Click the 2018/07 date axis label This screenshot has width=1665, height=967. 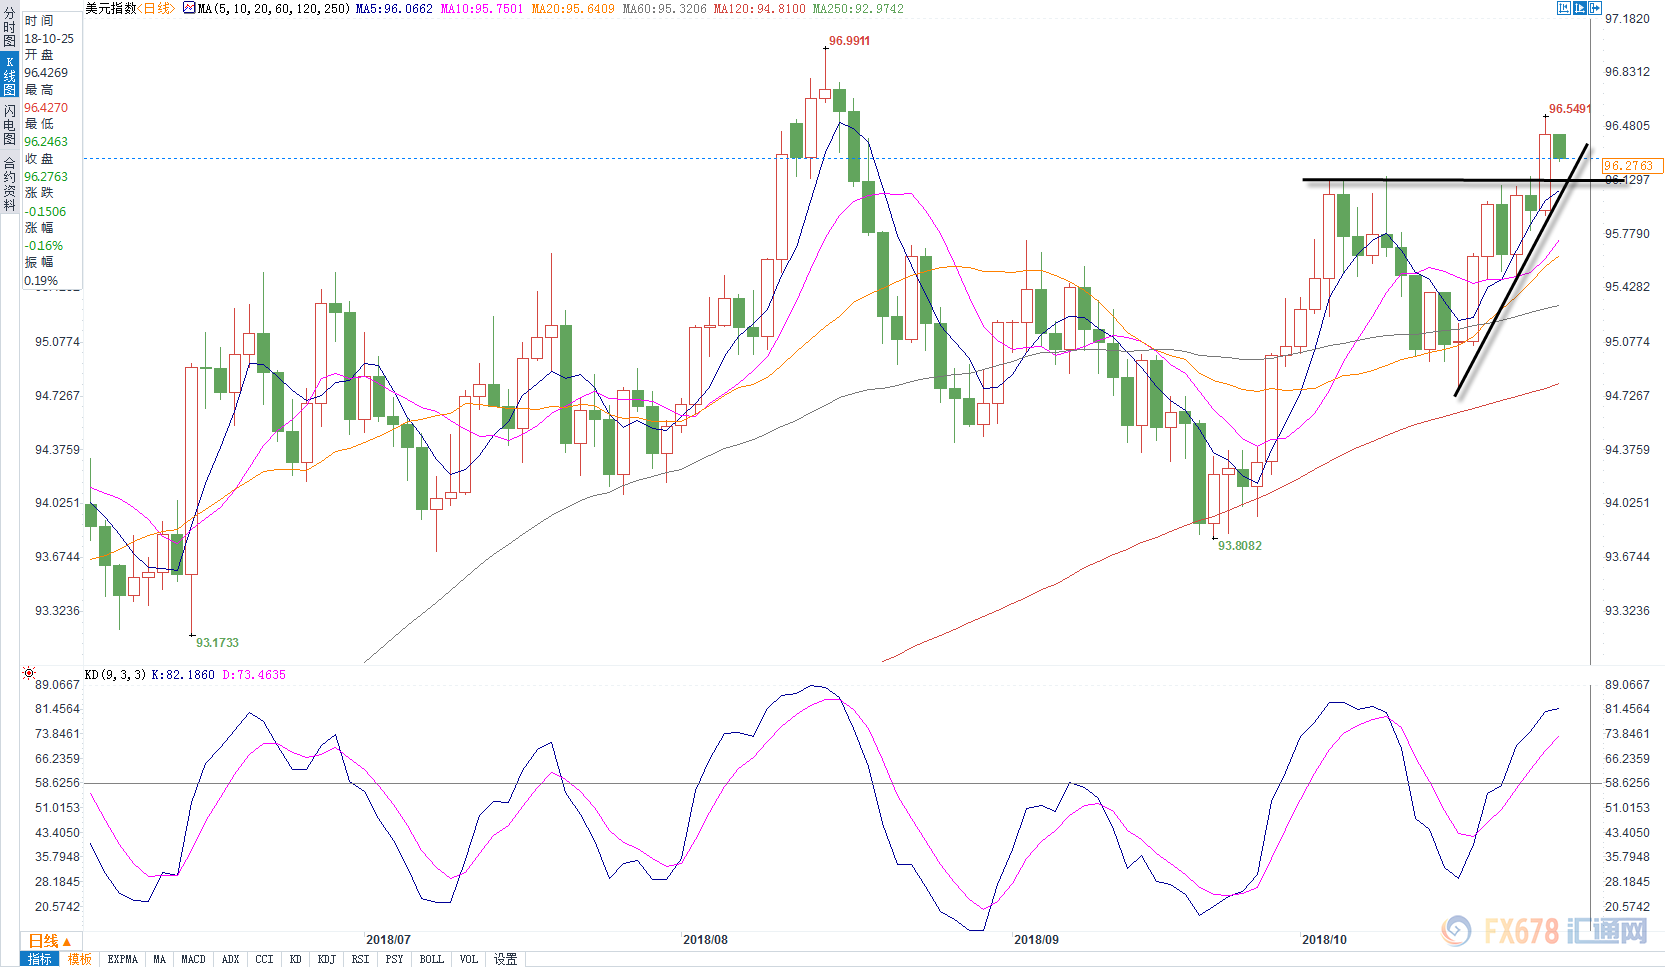coord(388,940)
